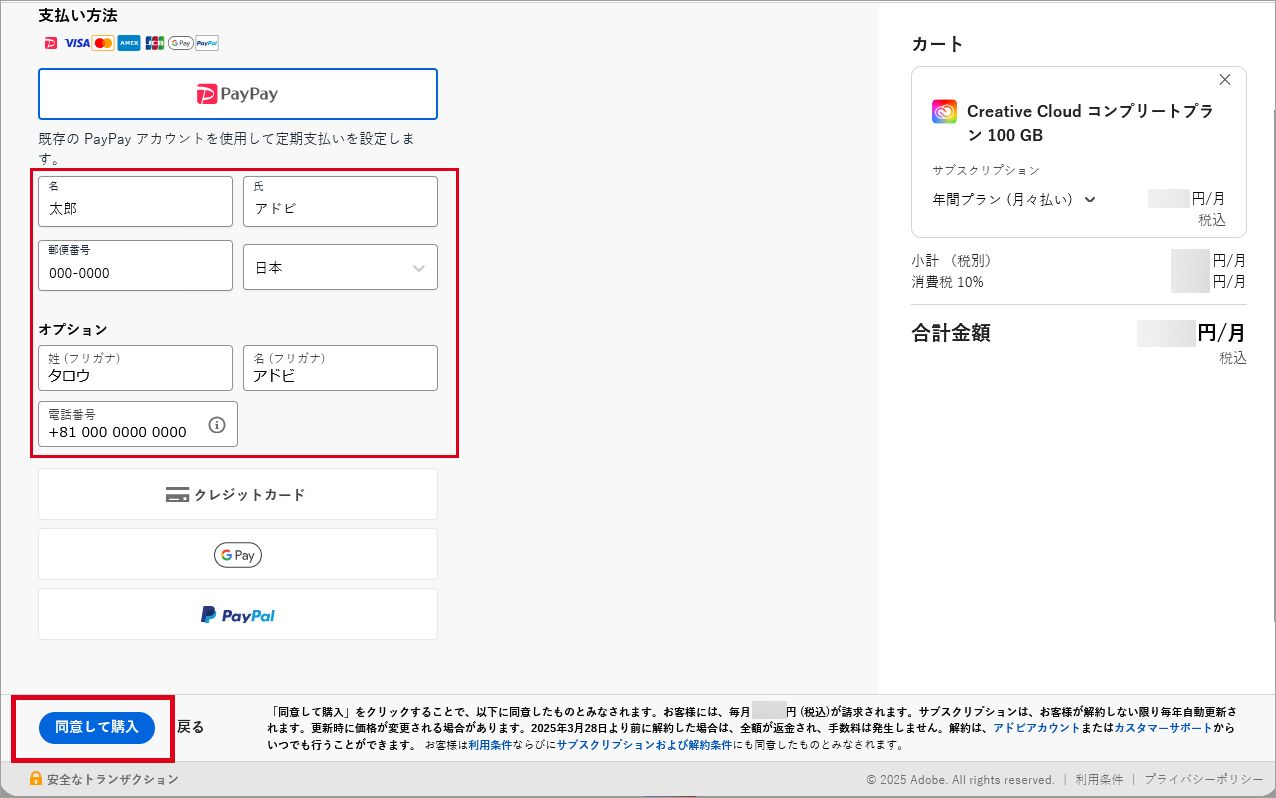Image resolution: width=1276 pixels, height=798 pixels.
Task: Open the プライバシーポリシー footer link
Action: pyautogui.click(x=1204, y=779)
